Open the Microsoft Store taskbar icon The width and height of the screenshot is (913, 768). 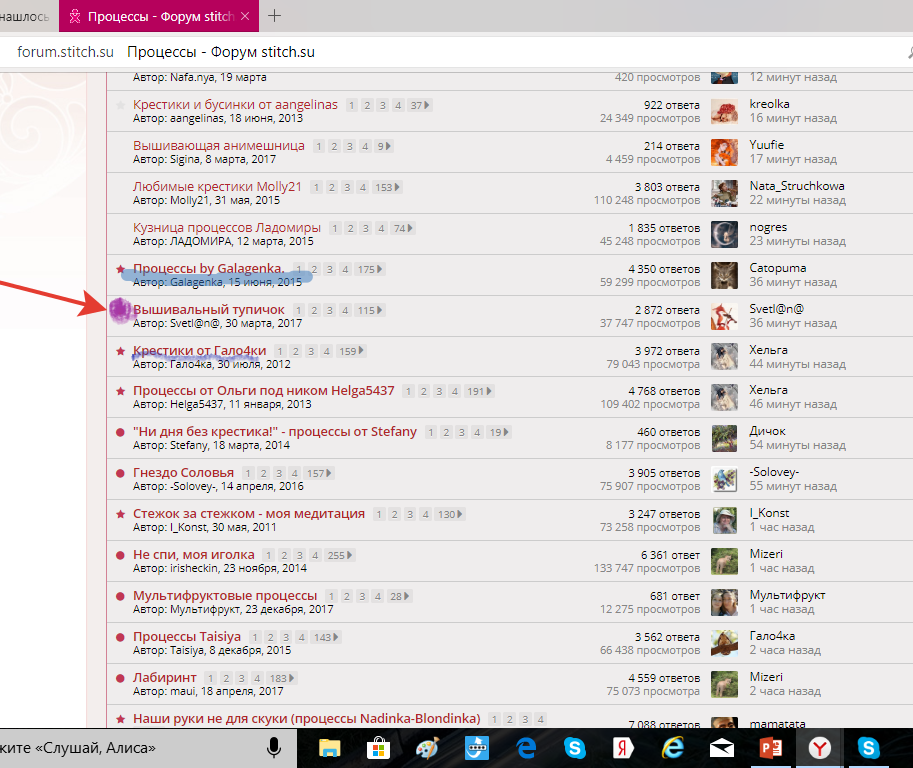(x=378, y=748)
